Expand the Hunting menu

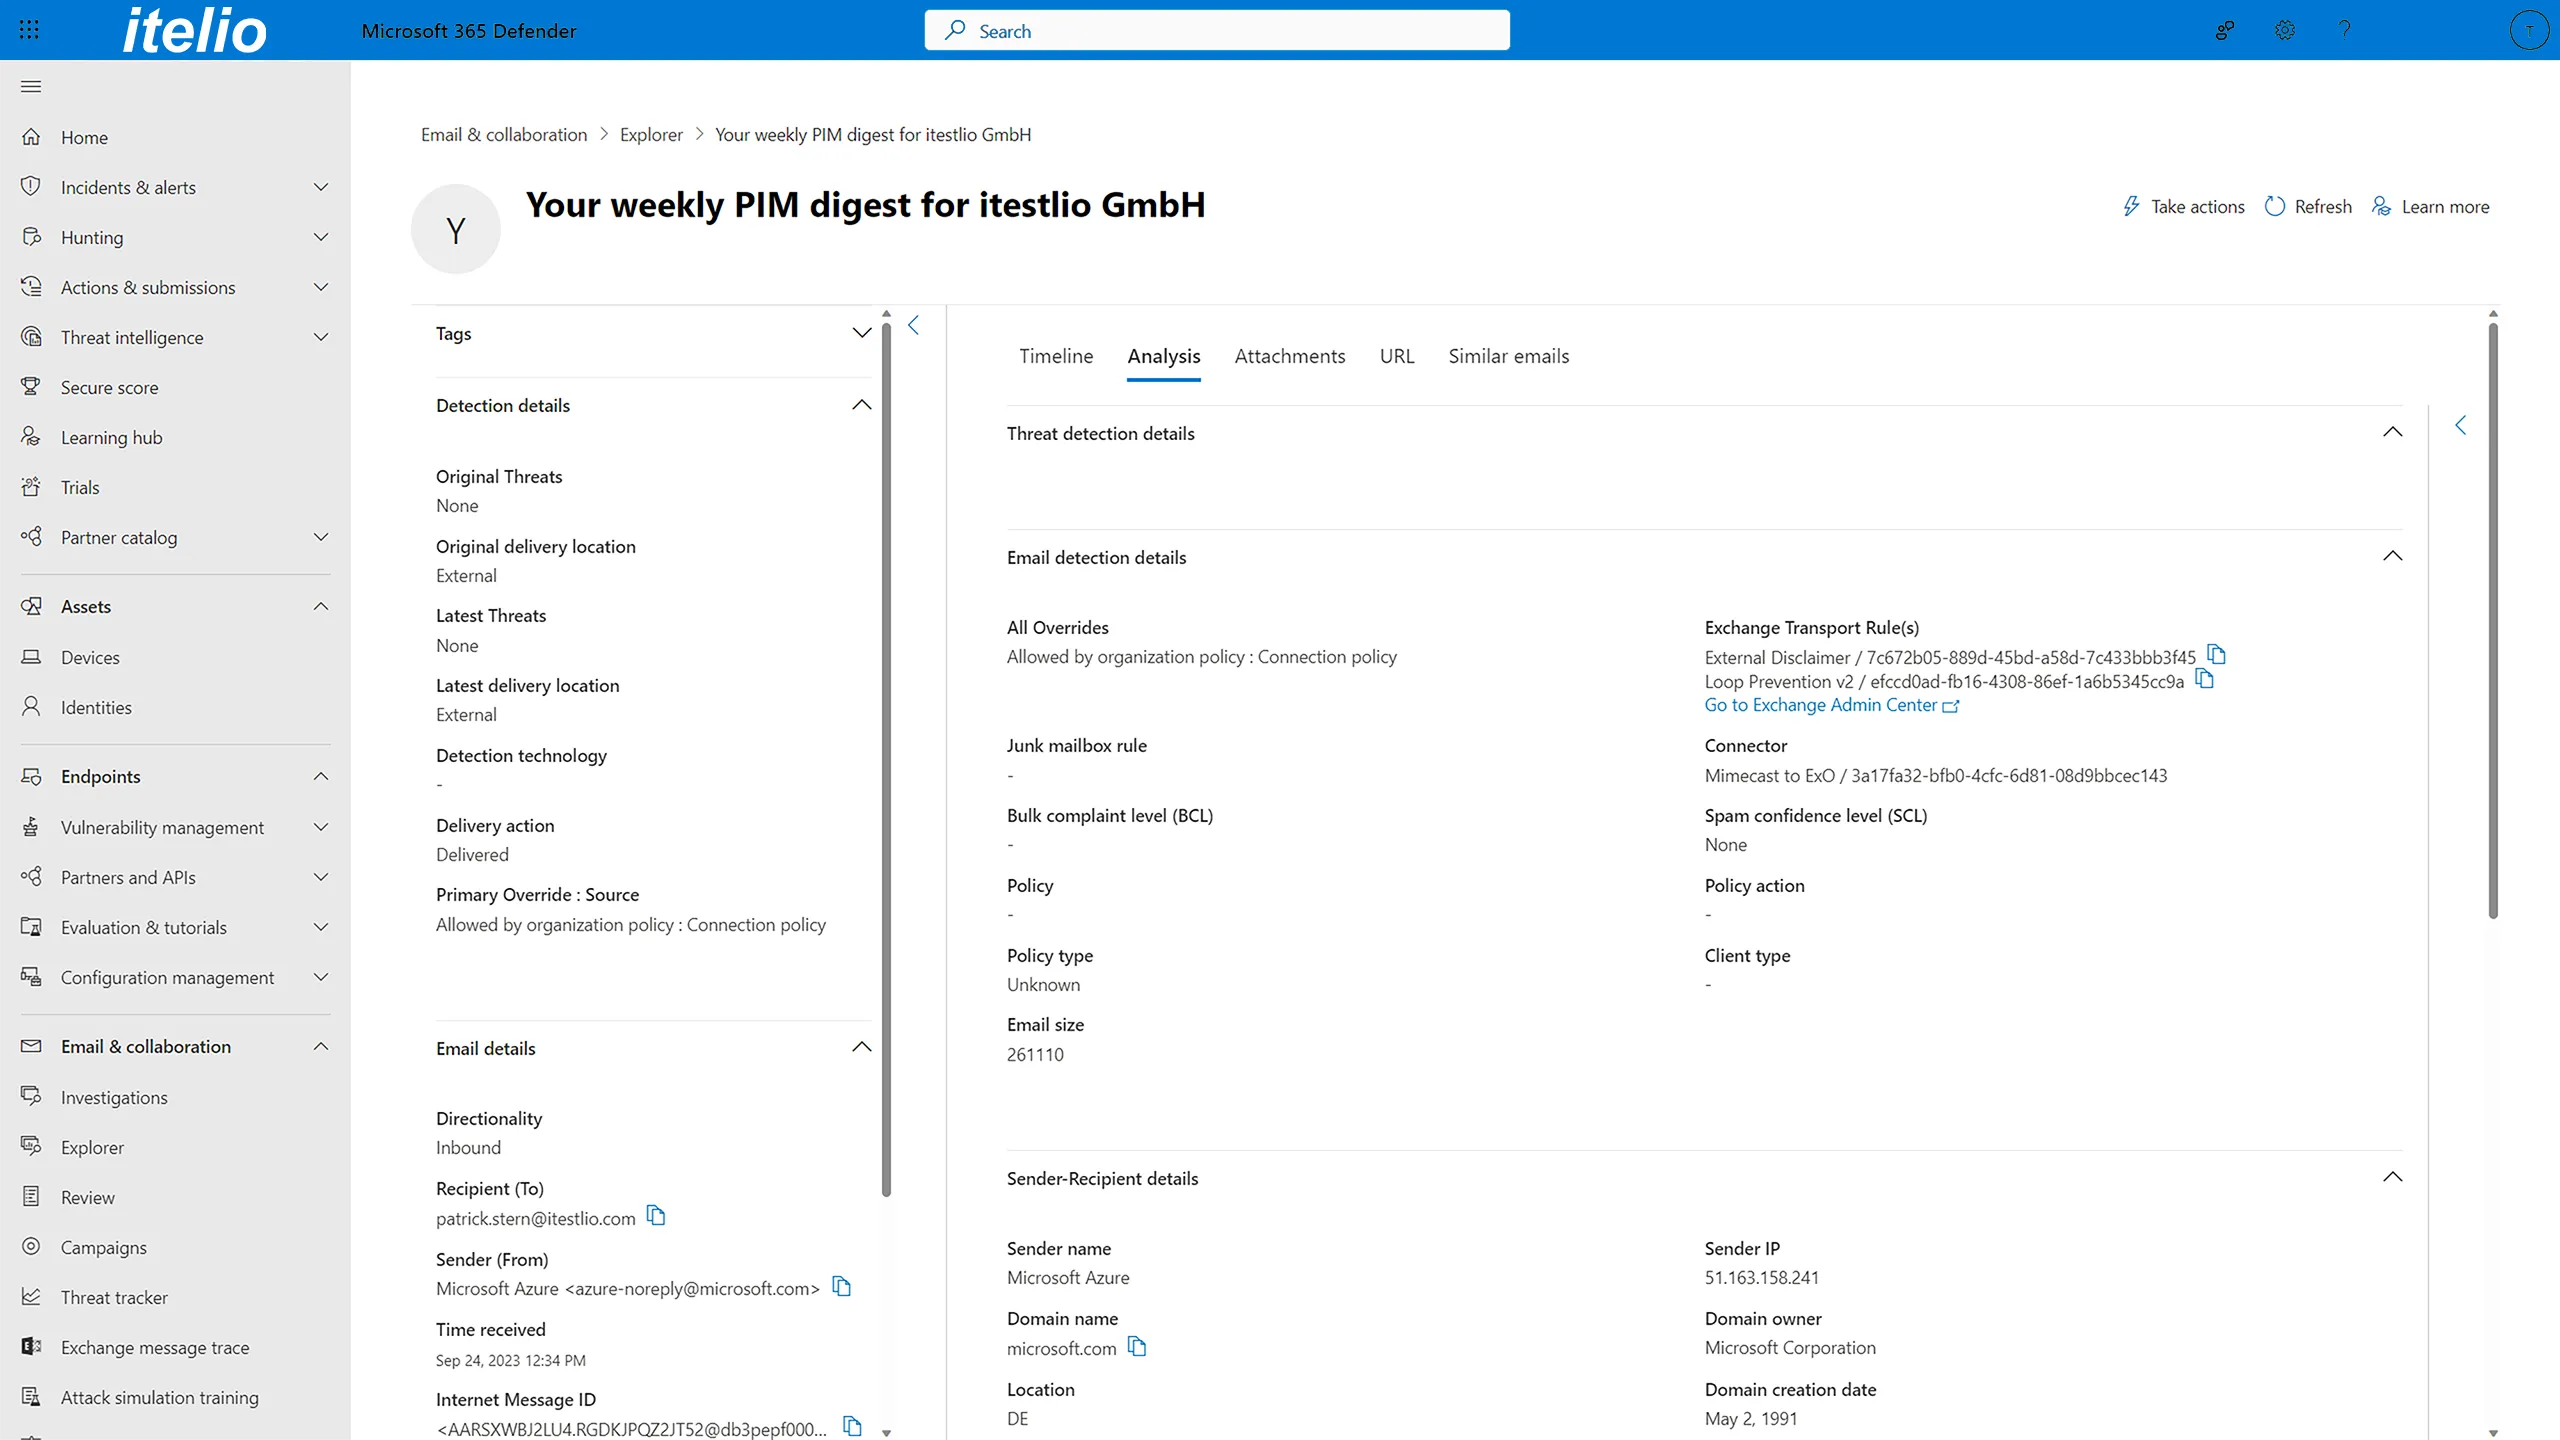tap(321, 237)
